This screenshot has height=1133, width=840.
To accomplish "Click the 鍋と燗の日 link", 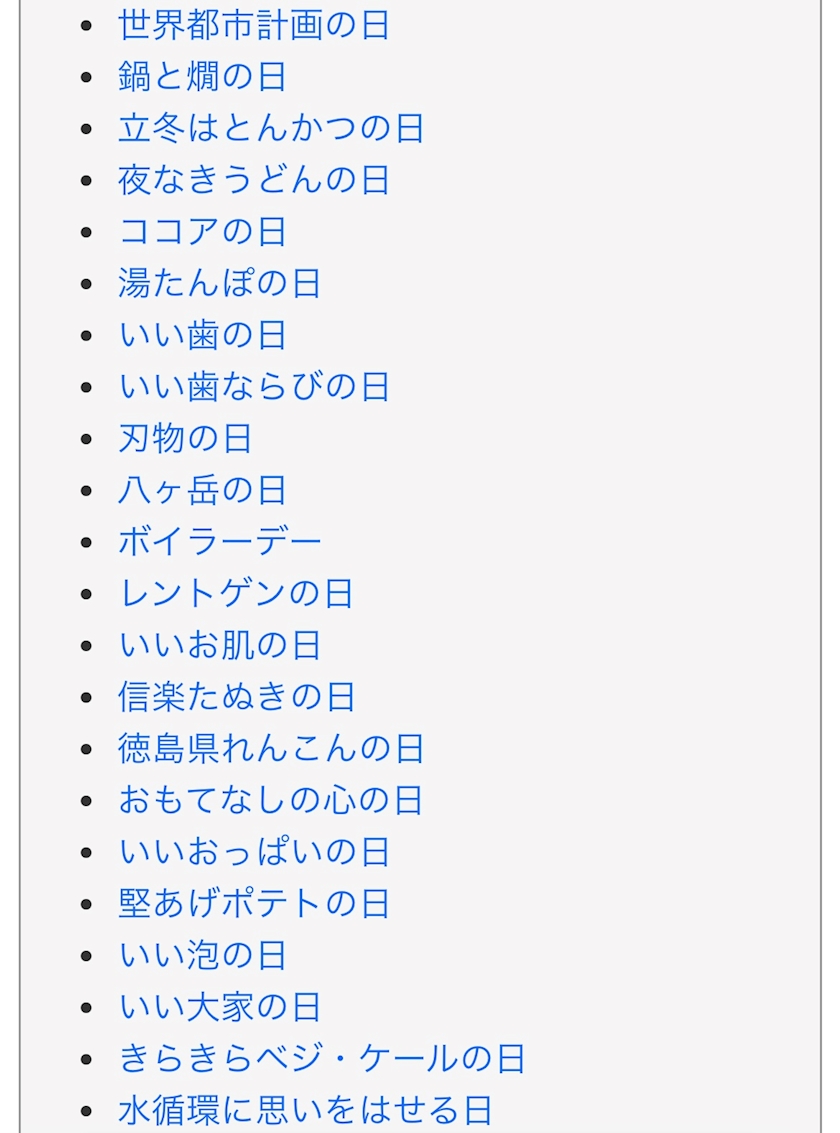I will coord(202,77).
